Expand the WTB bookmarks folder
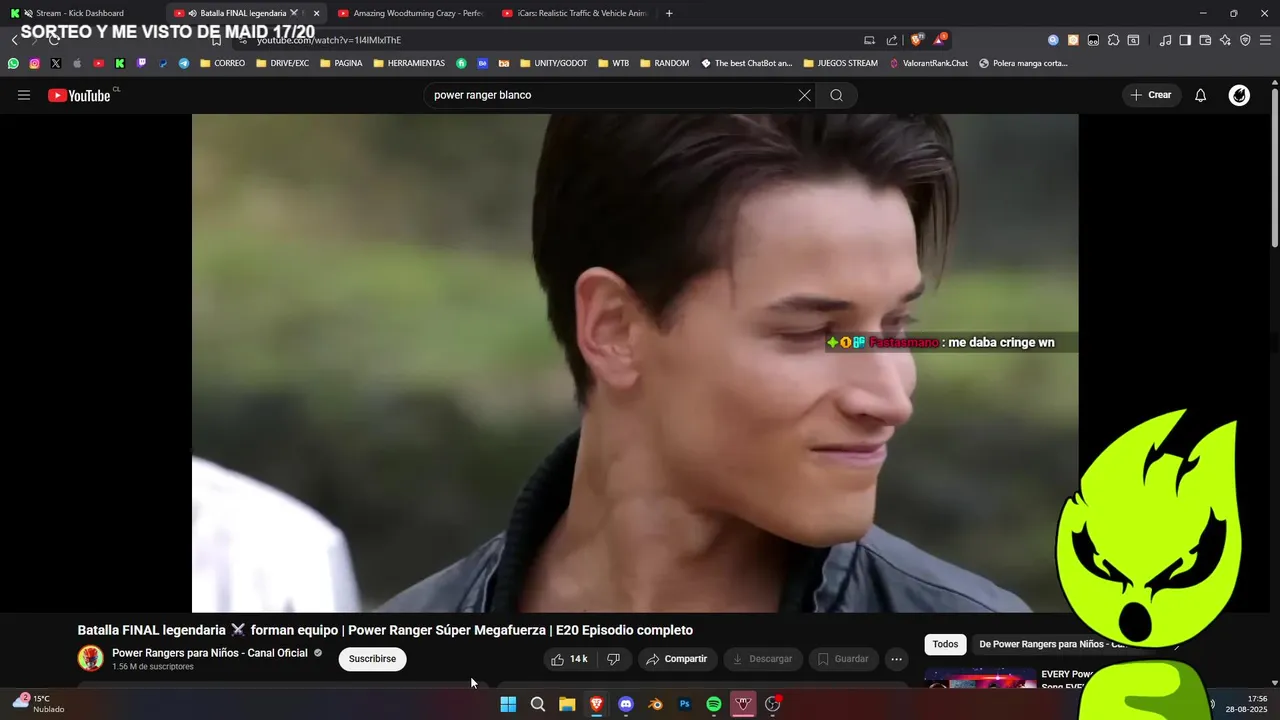The image size is (1280, 720). pyautogui.click(x=613, y=63)
